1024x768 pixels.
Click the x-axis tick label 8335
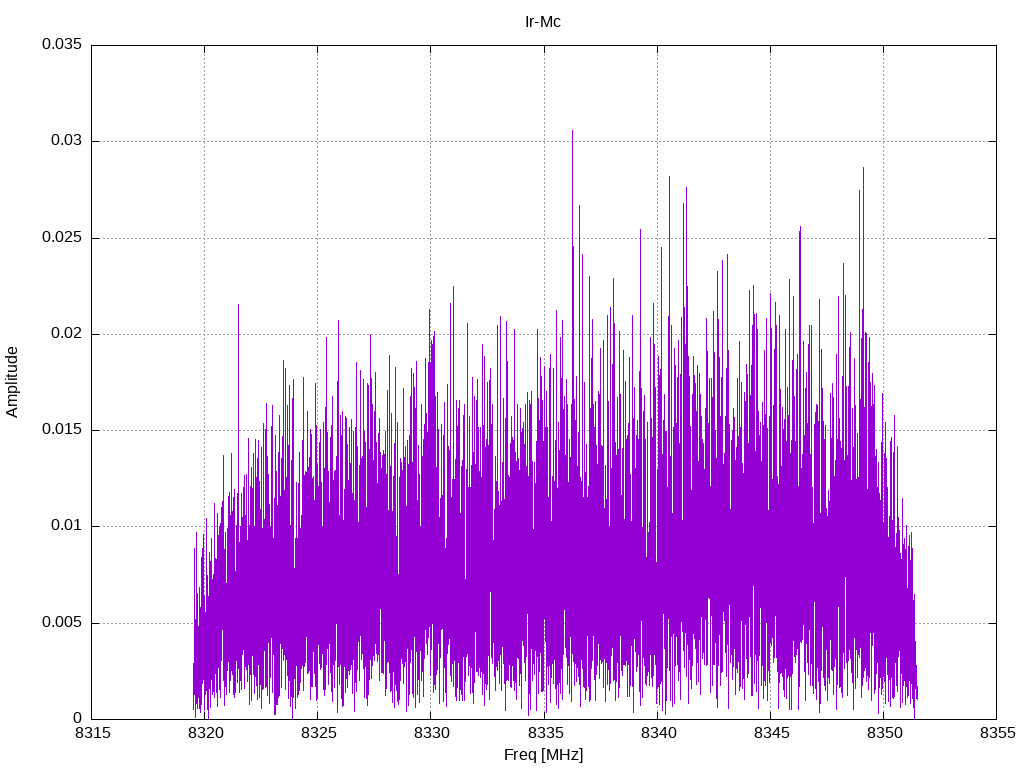coord(545,733)
